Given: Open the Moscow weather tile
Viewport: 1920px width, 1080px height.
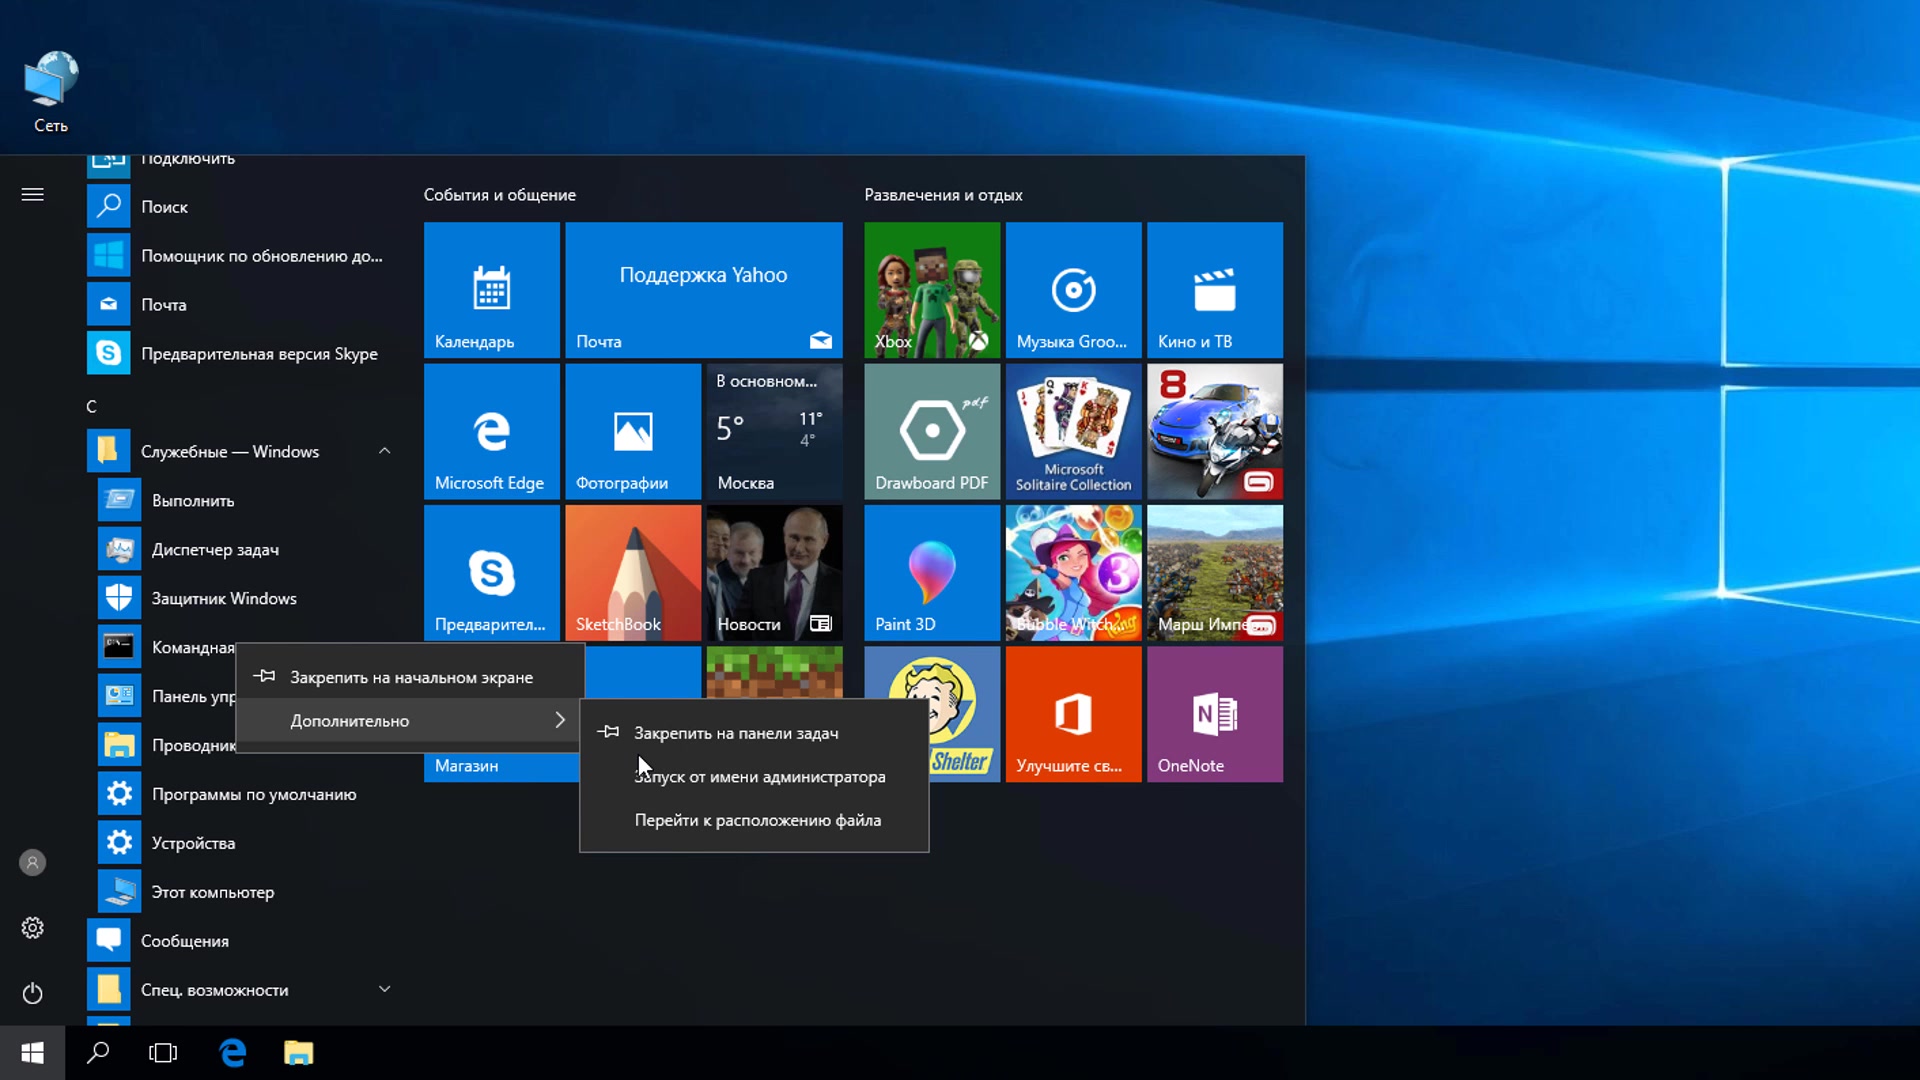Looking at the screenshot, I should [x=774, y=431].
